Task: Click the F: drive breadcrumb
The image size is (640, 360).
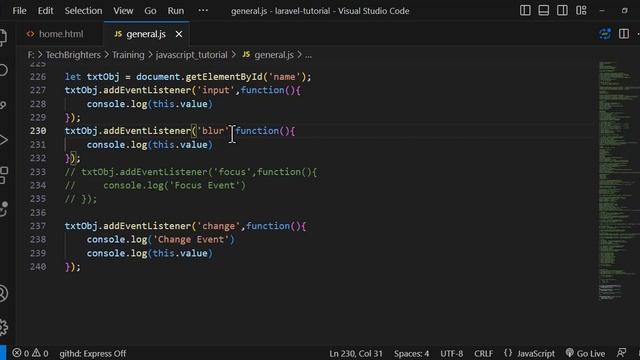Action: tap(31, 55)
